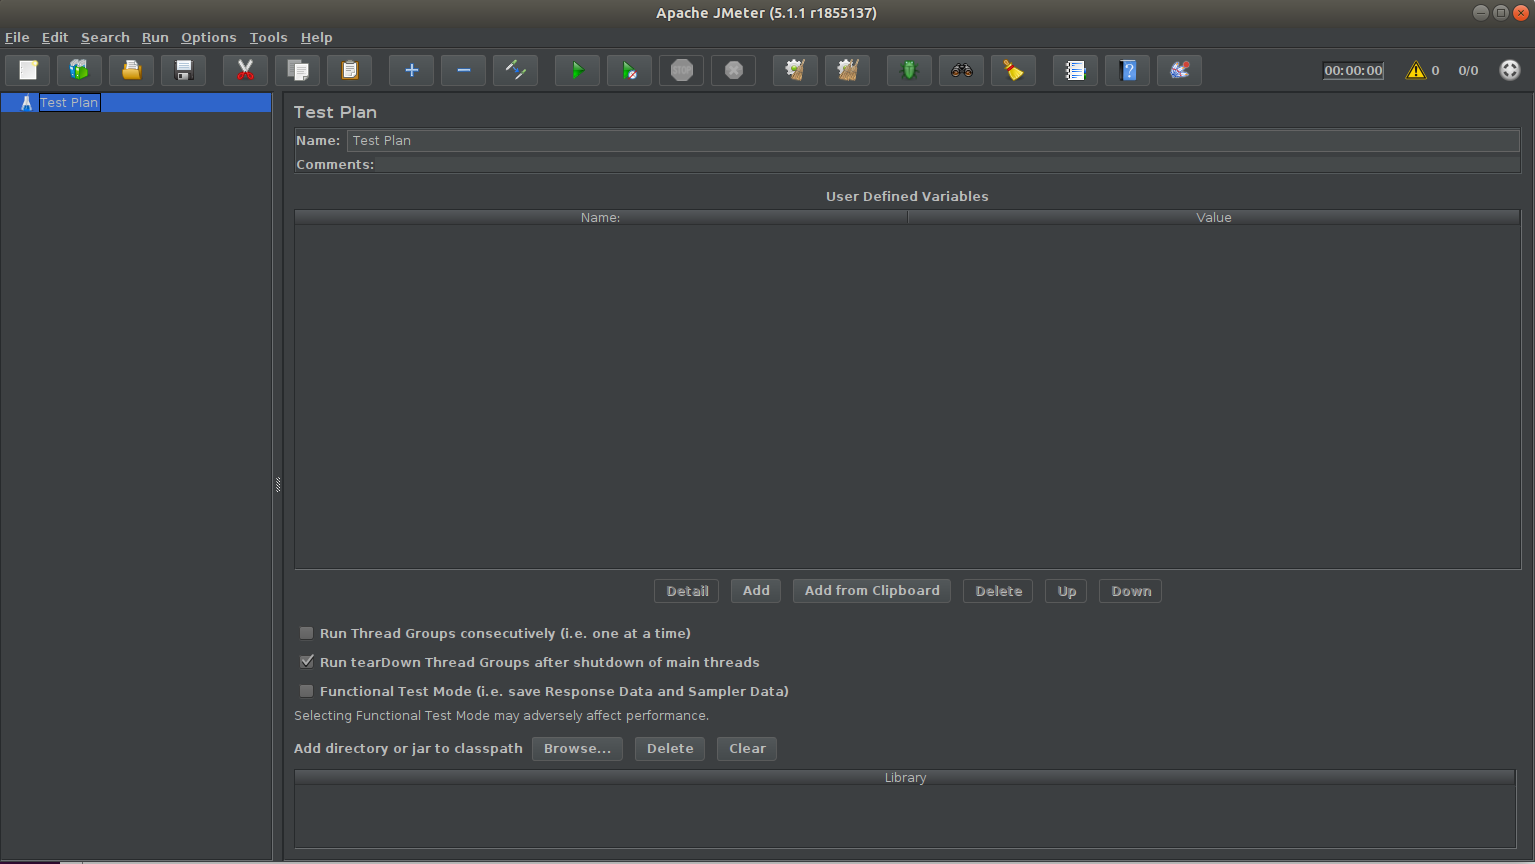Viewport: 1535px width, 864px height.
Task: Click the 00:00:00 elapsed timer
Action: (1353, 70)
